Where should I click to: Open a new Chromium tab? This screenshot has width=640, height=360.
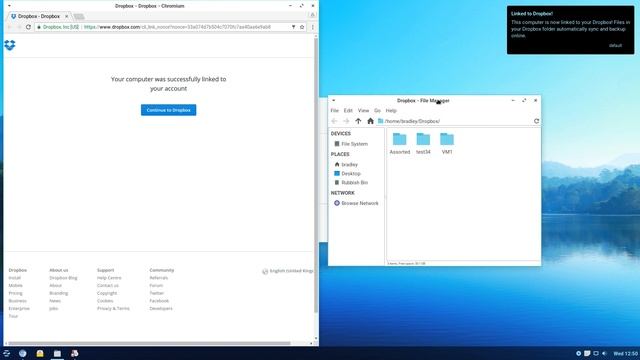[x=79, y=16]
